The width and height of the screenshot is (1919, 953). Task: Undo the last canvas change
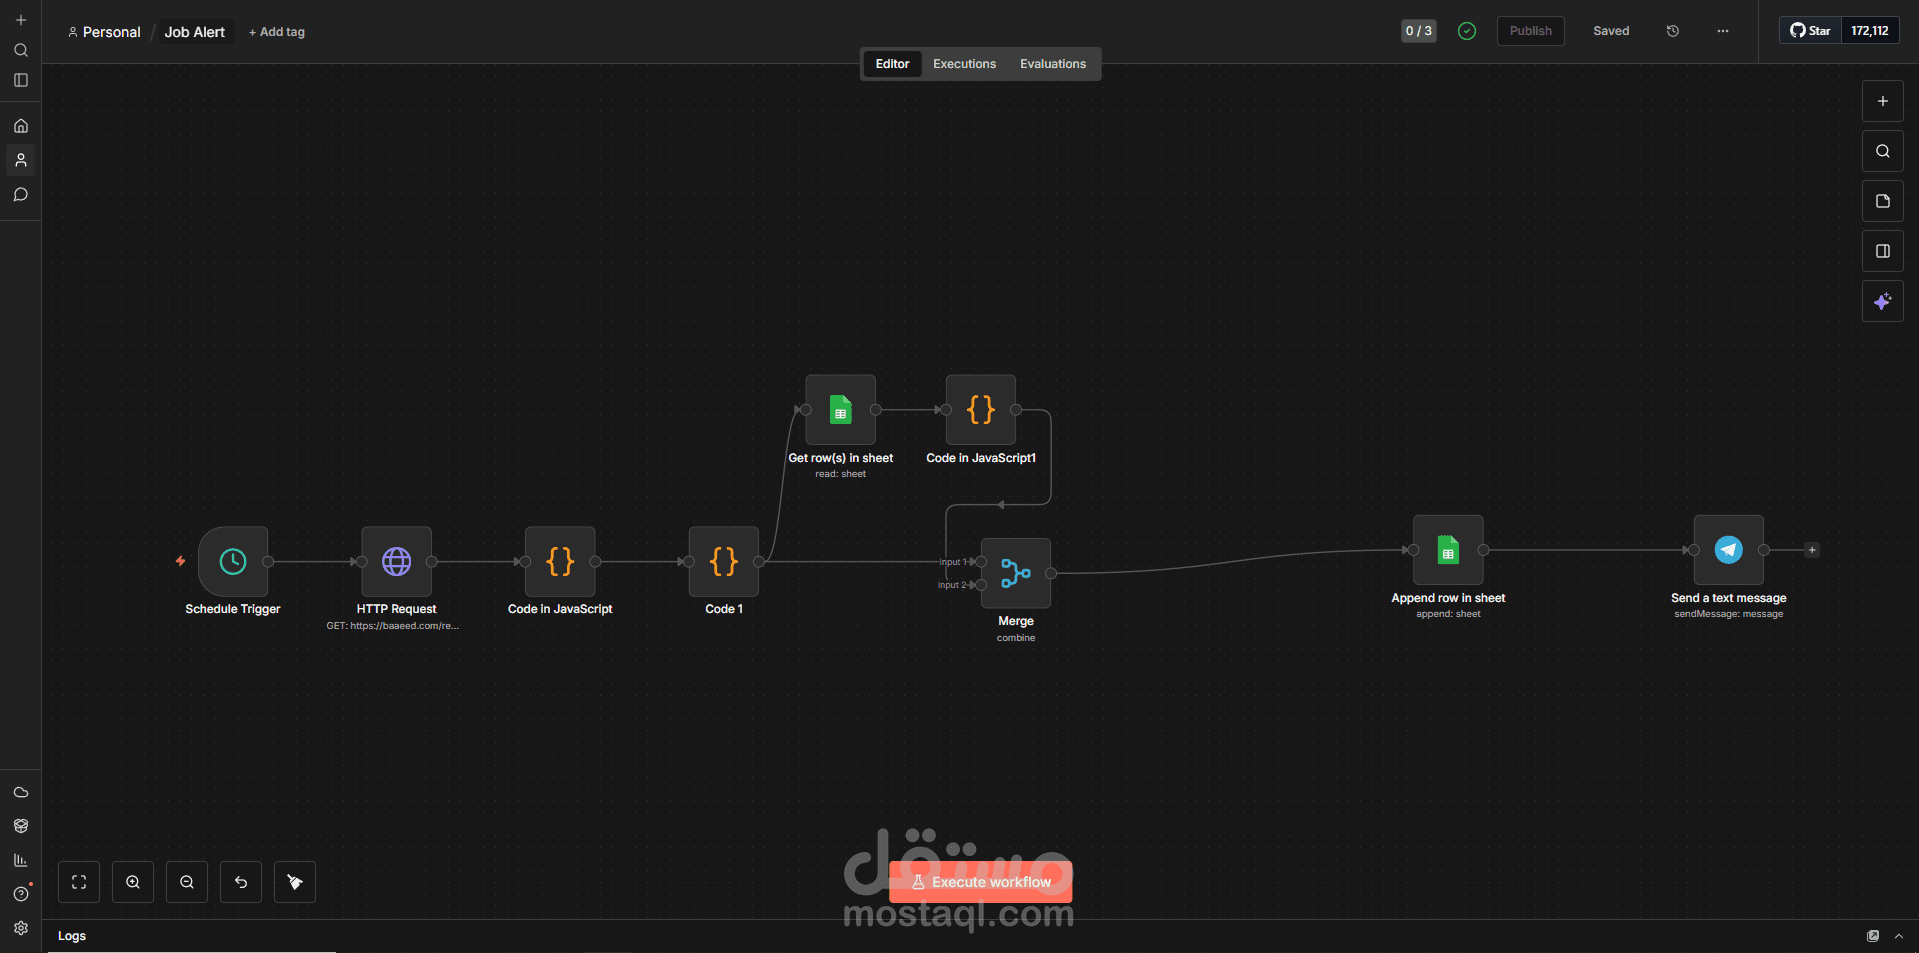[241, 882]
